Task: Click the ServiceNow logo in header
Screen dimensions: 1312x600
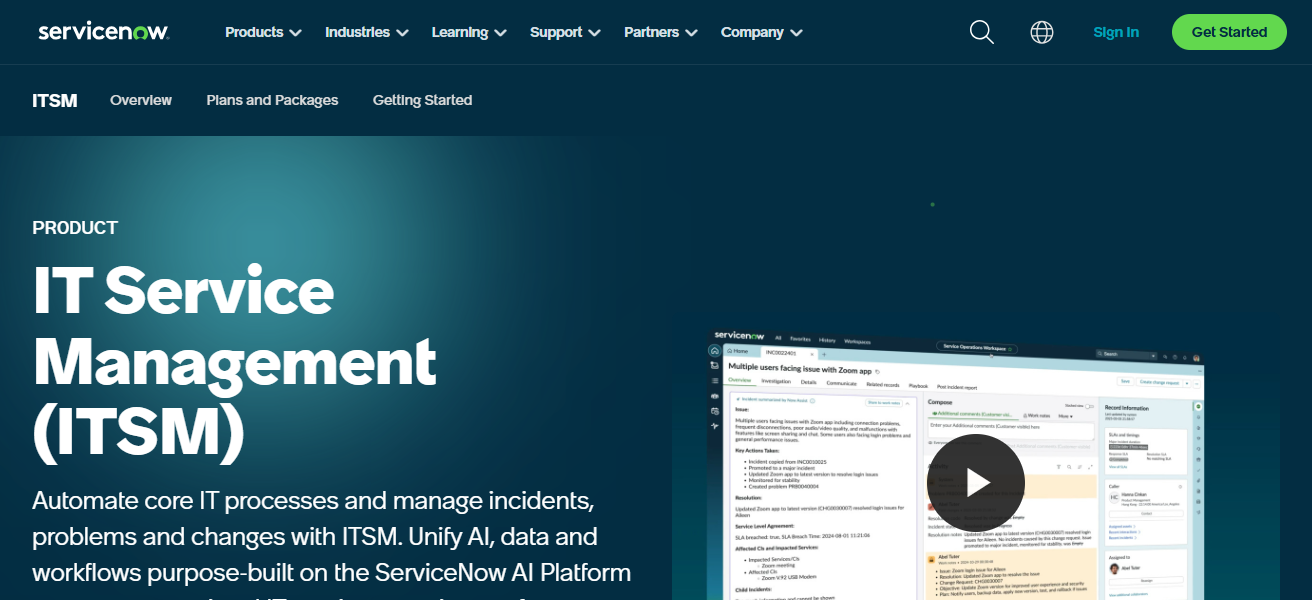Action: point(104,32)
